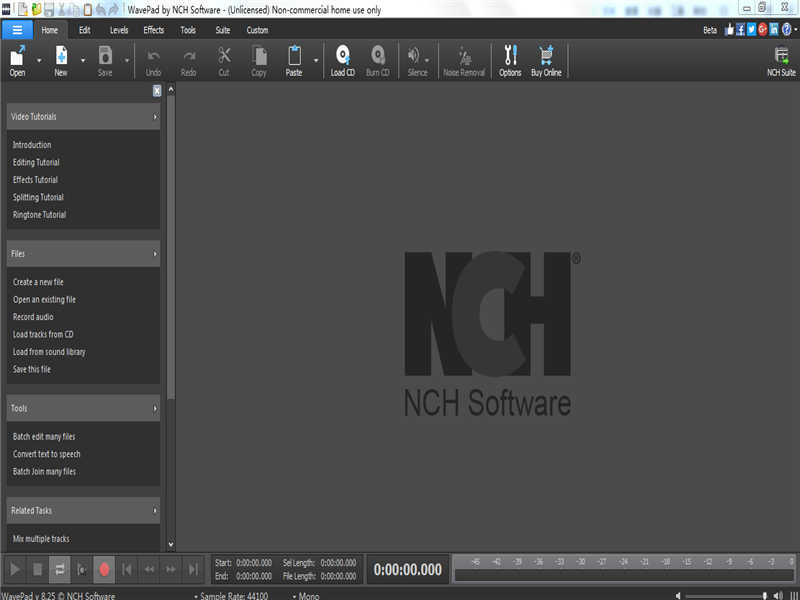Image resolution: width=800 pixels, height=600 pixels.
Task: Expand the Save dropdown arrow
Action: [127, 61]
